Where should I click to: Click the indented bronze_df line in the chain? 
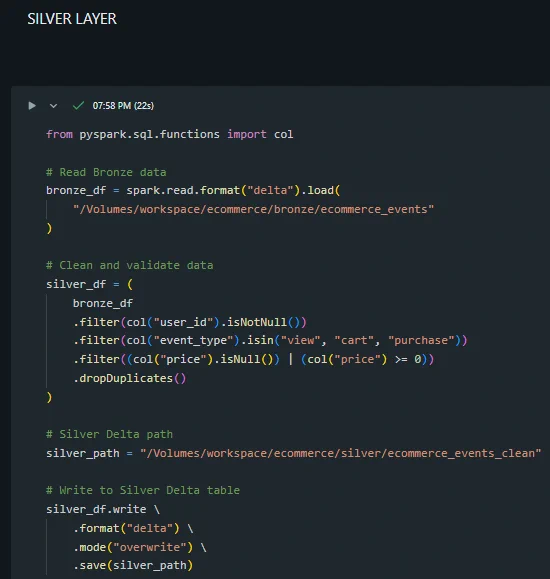pos(103,304)
